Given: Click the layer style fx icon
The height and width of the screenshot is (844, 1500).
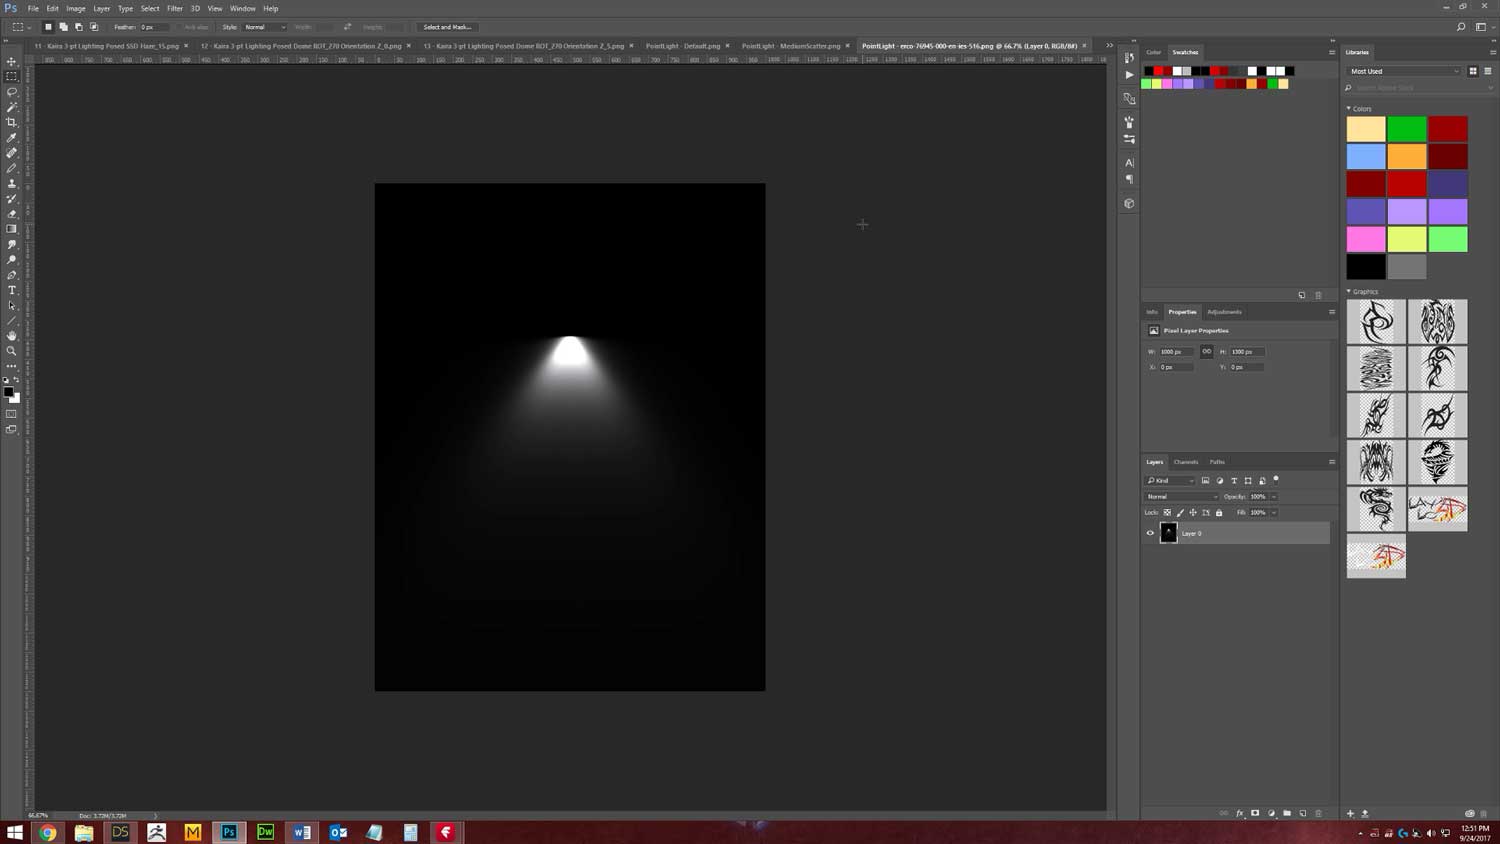Looking at the screenshot, I should point(1240,813).
